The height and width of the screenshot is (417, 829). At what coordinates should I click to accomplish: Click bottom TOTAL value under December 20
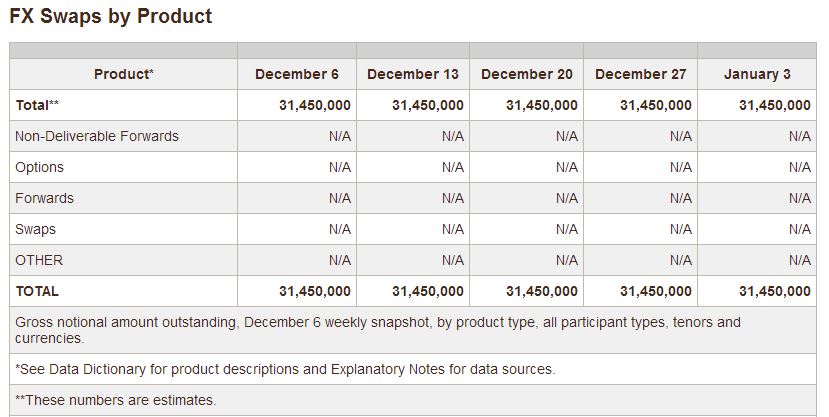pos(541,291)
